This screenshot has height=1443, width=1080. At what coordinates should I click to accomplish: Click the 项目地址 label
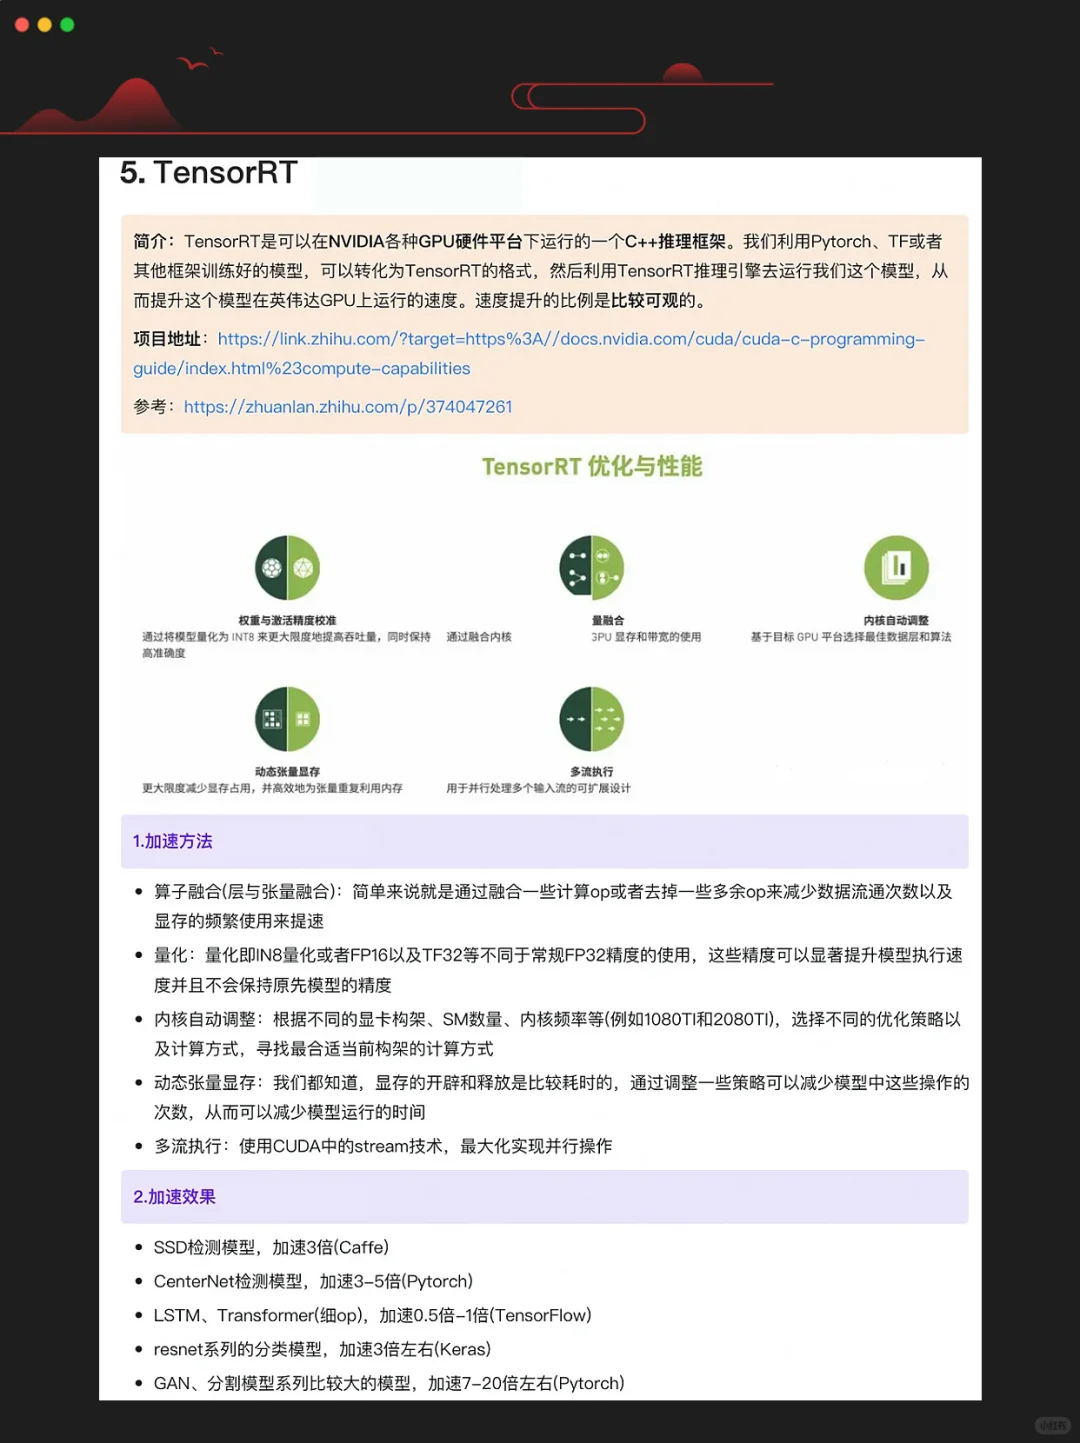(x=167, y=339)
